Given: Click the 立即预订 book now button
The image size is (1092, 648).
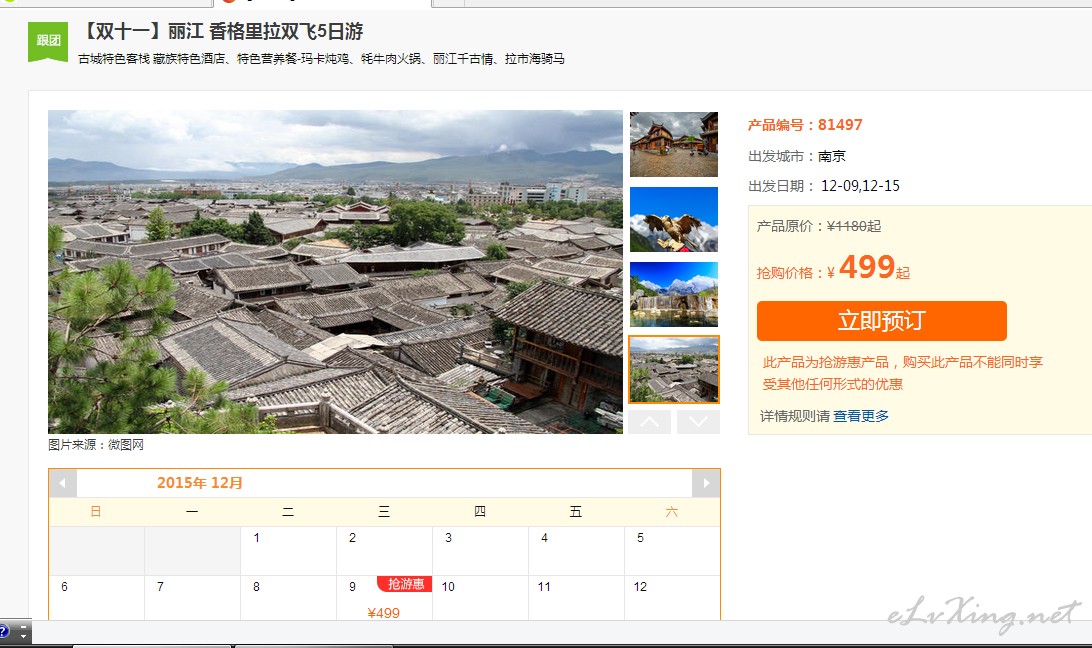Looking at the screenshot, I should (x=882, y=321).
